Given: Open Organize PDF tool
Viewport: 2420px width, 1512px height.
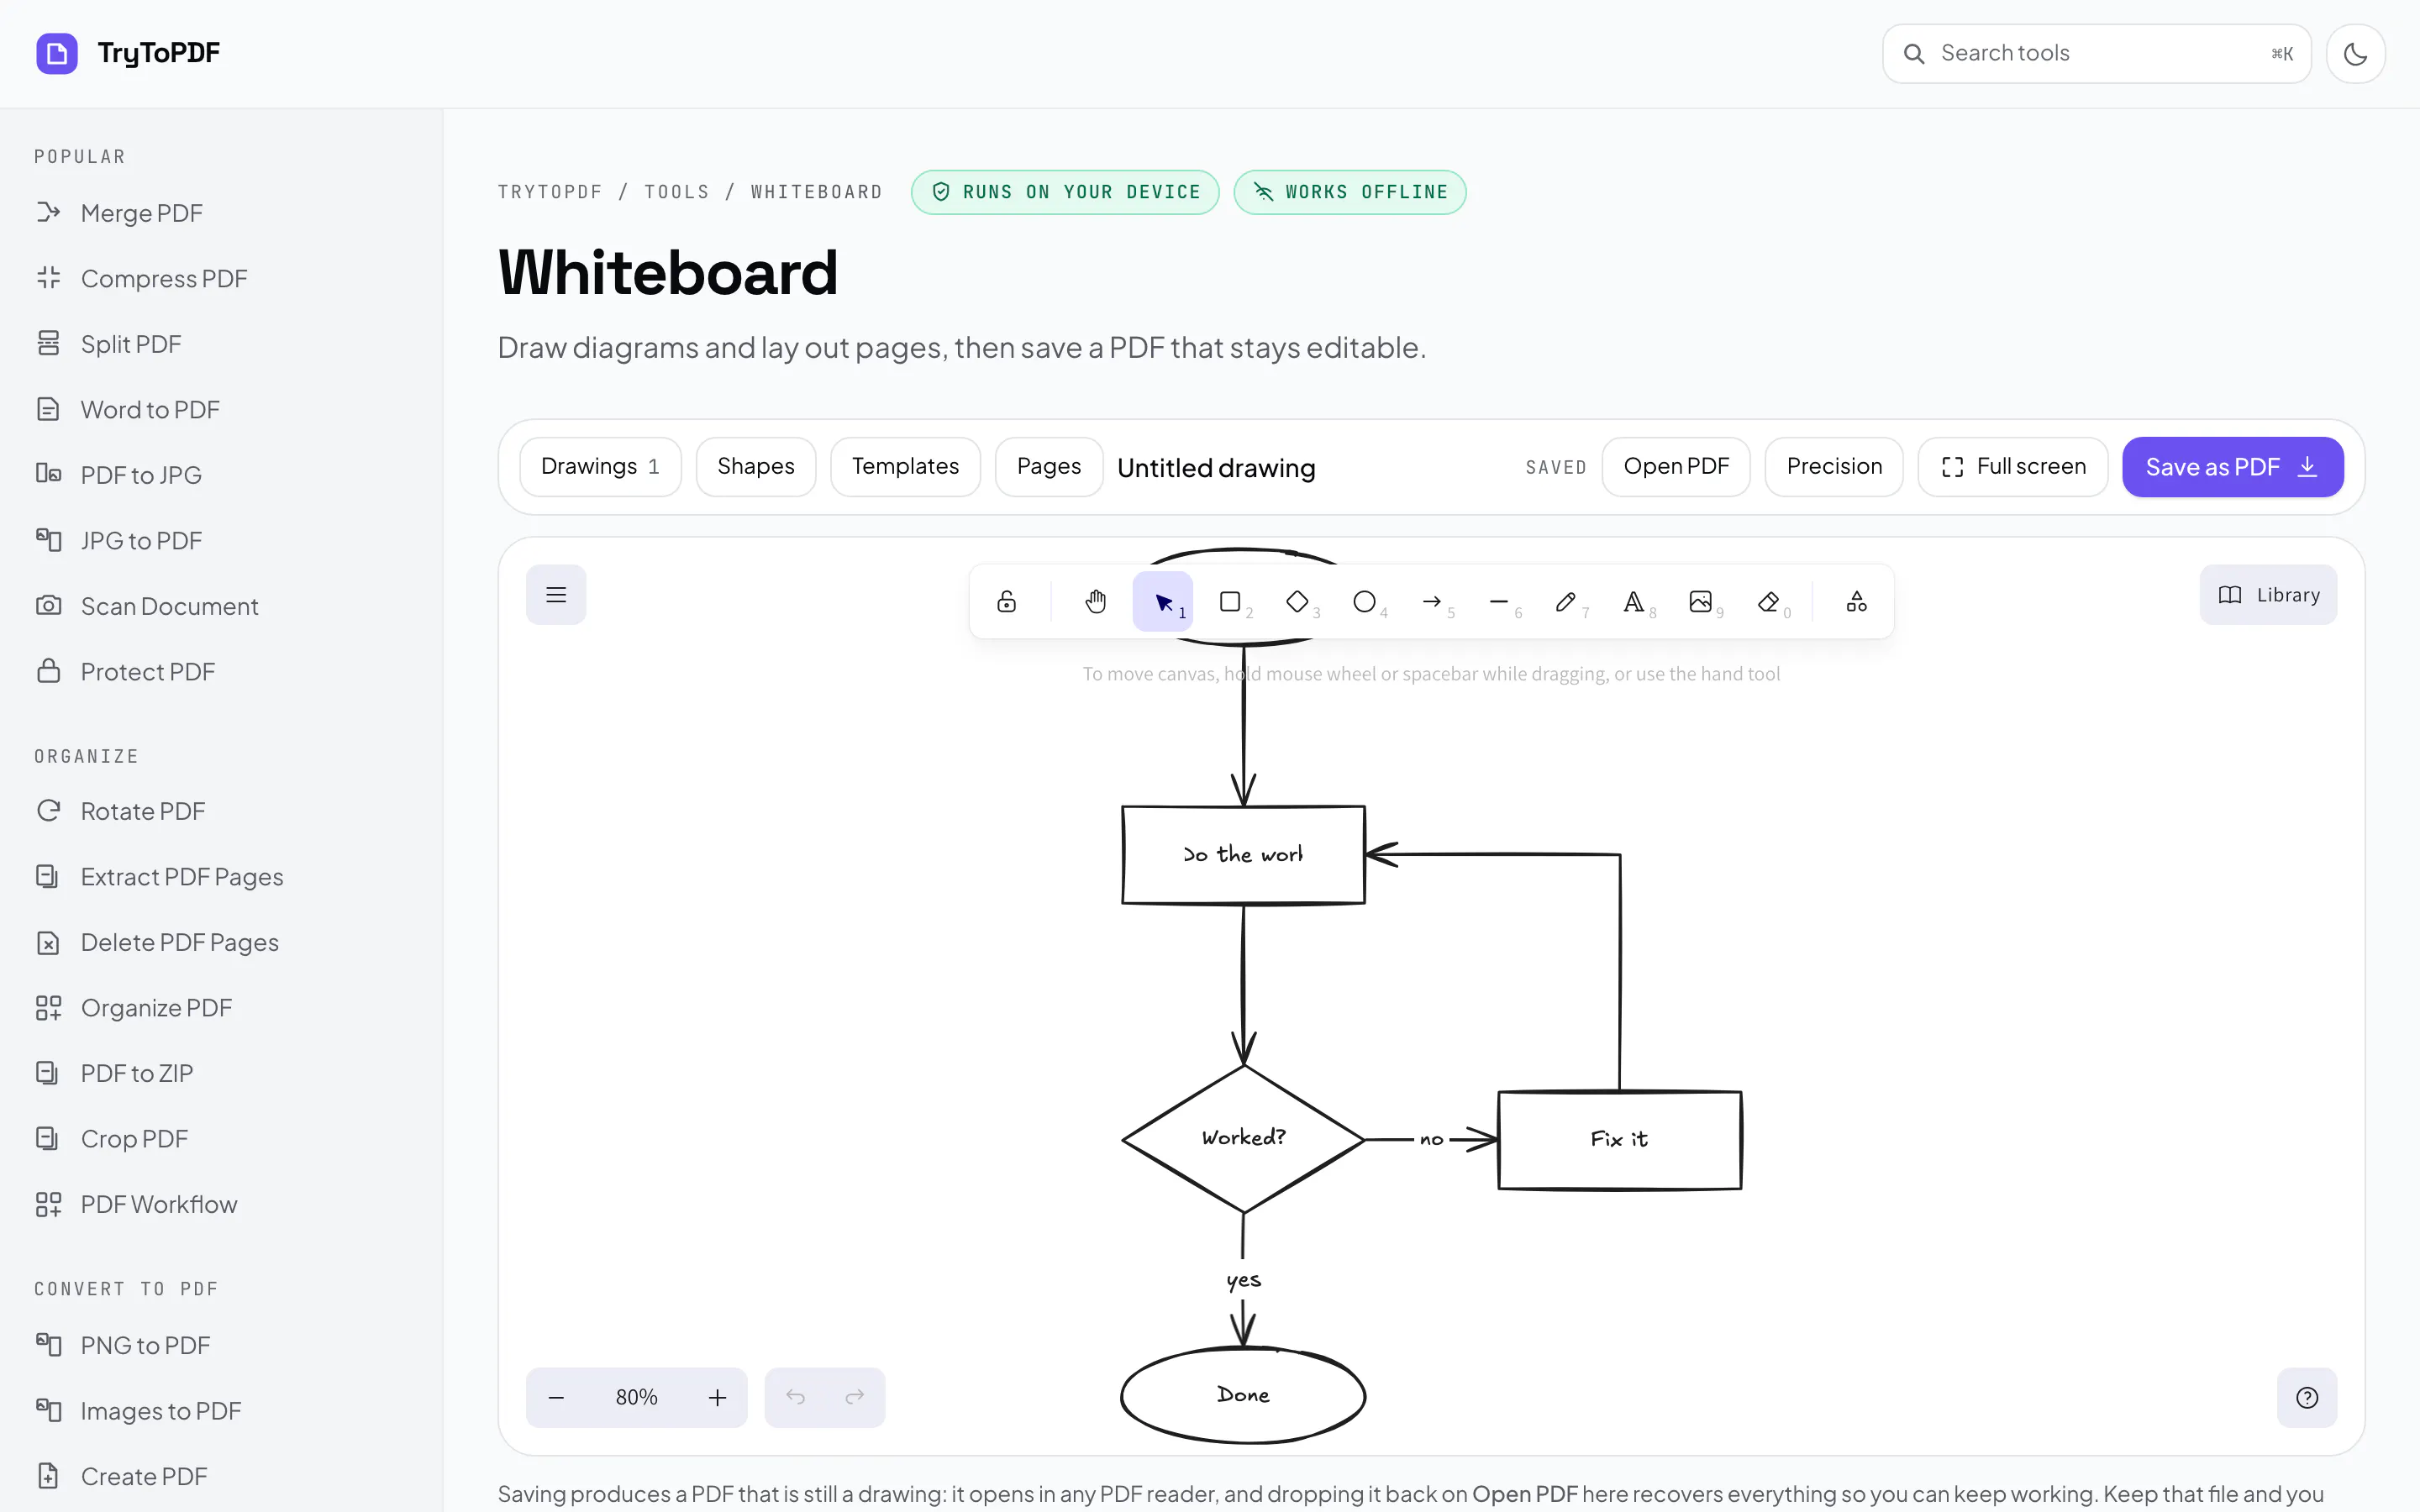Looking at the screenshot, I should tap(220, 1008).
